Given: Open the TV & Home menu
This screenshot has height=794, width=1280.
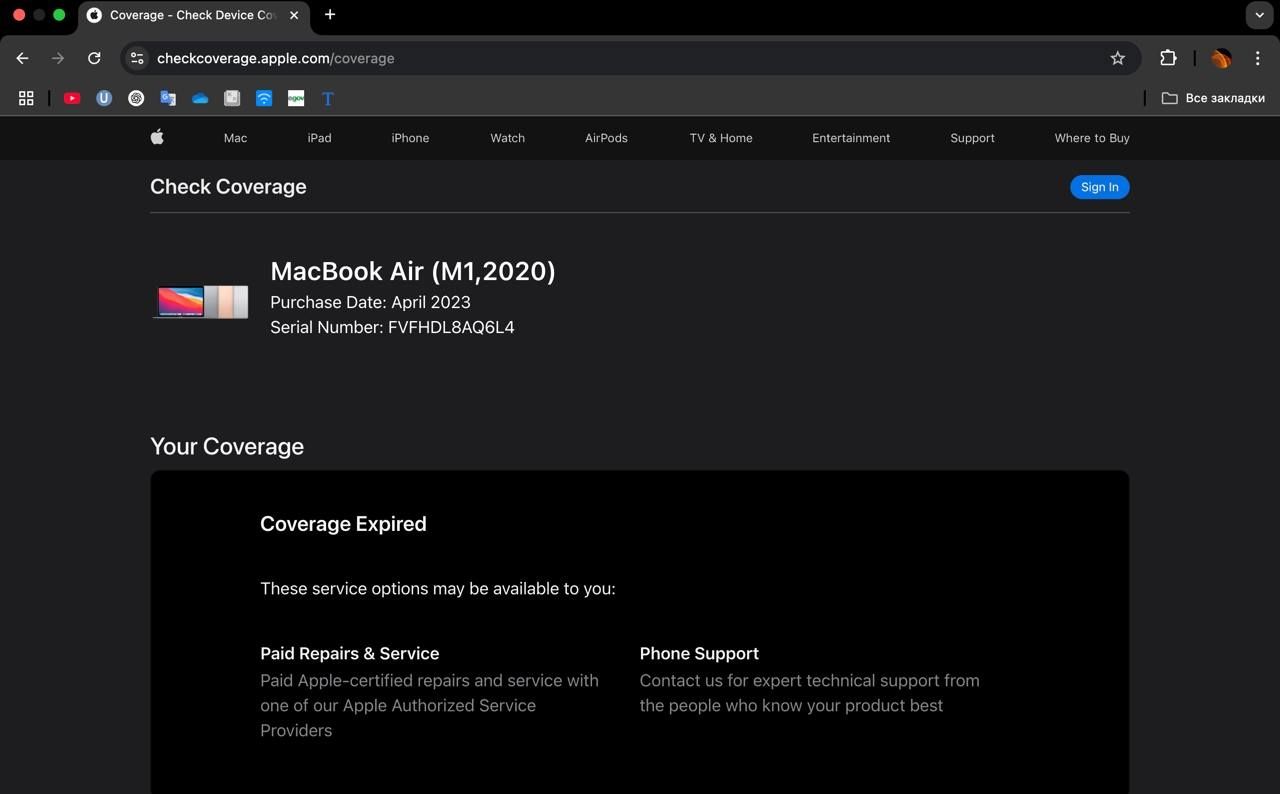Looking at the screenshot, I should coord(721,138).
